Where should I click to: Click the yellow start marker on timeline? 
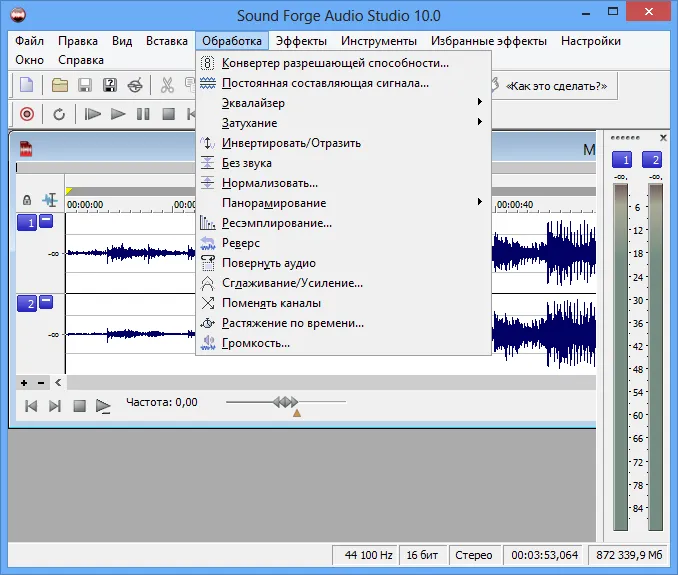(69, 191)
